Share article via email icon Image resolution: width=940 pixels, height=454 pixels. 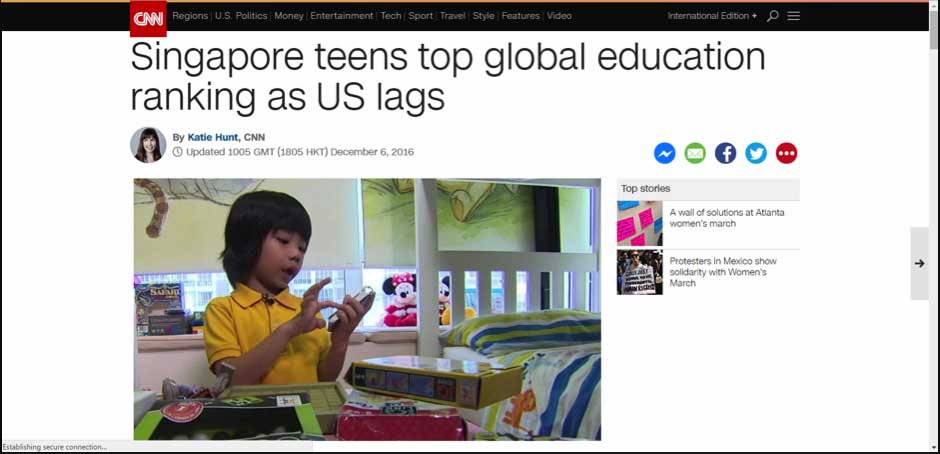click(695, 154)
